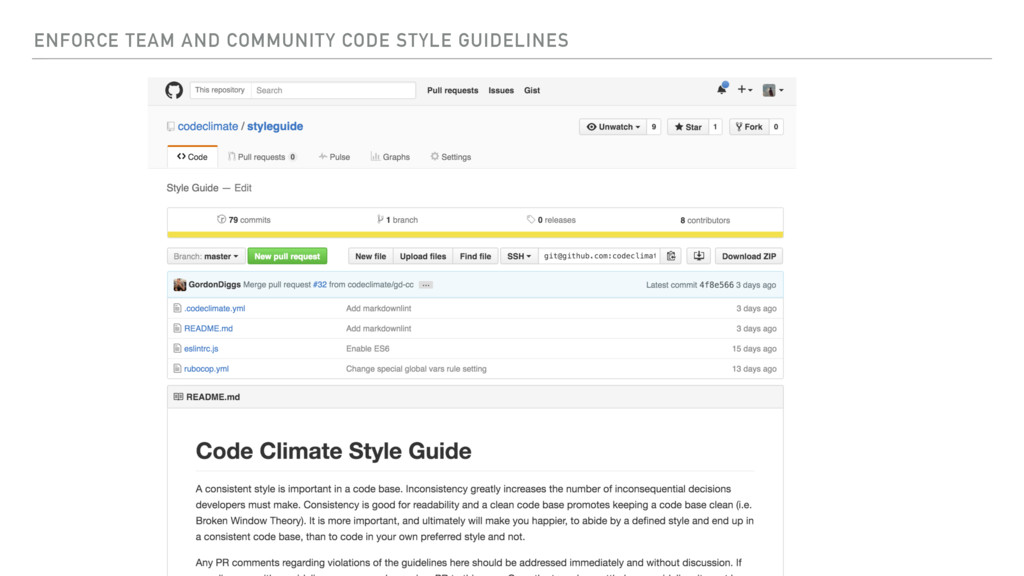Click 'Add markdownlint' message for .codeclimate.yml
The height and width of the screenshot is (576, 1024).
(379, 308)
